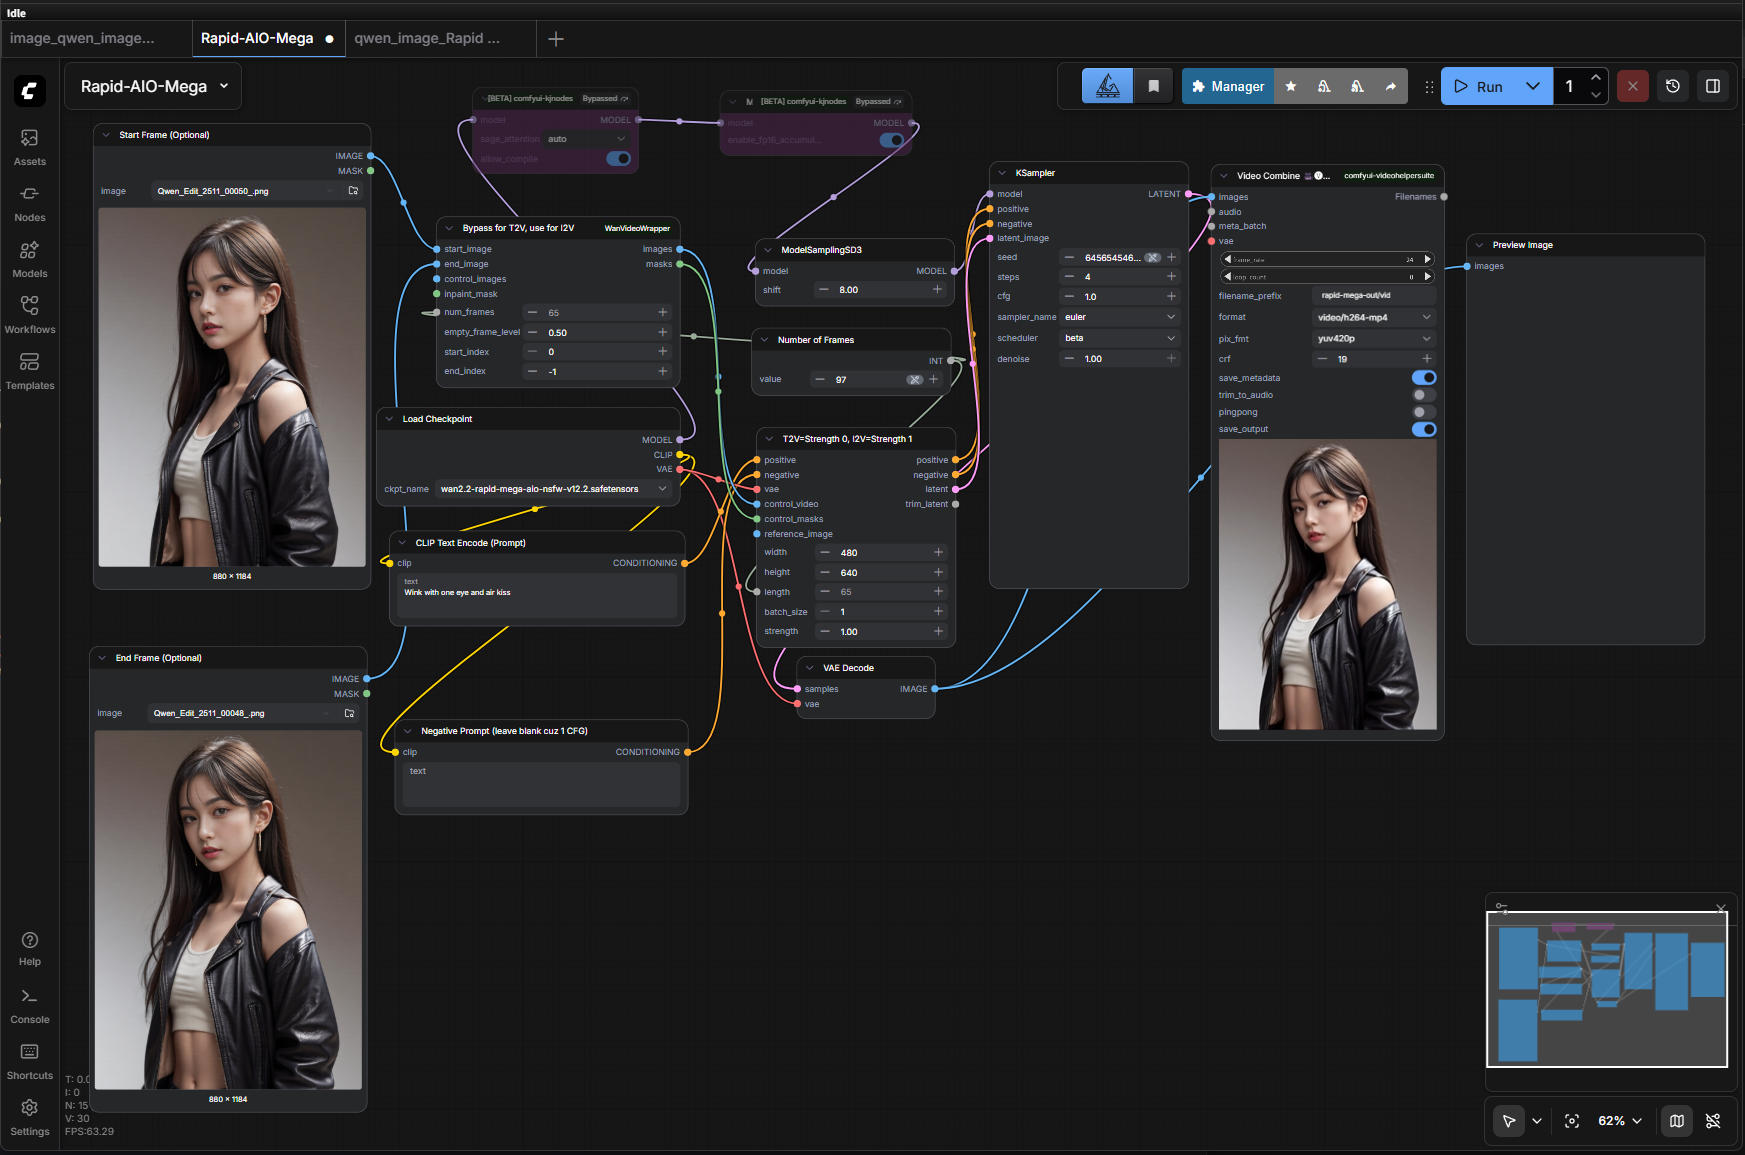1745x1155 pixels.
Task: Open the Nodes library panel
Action: point(29,202)
